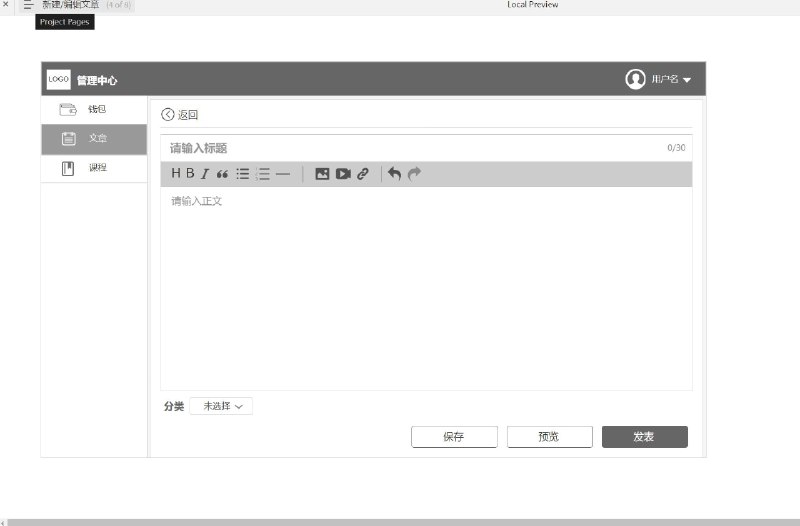The height and width of the screenshot is (526, 800).
Task: Click the 发表 publish button
Action: pyautogui.click(x=644, y=437)
